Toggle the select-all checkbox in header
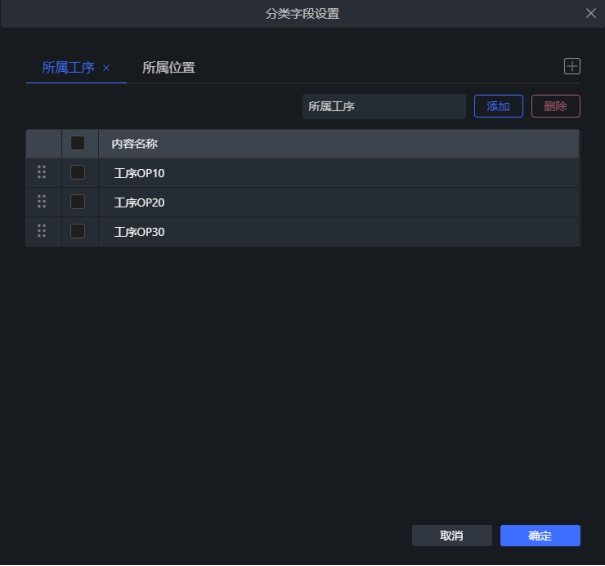This screenshot has width=605, height=566. pyautogui.click(x=78, y=143)
